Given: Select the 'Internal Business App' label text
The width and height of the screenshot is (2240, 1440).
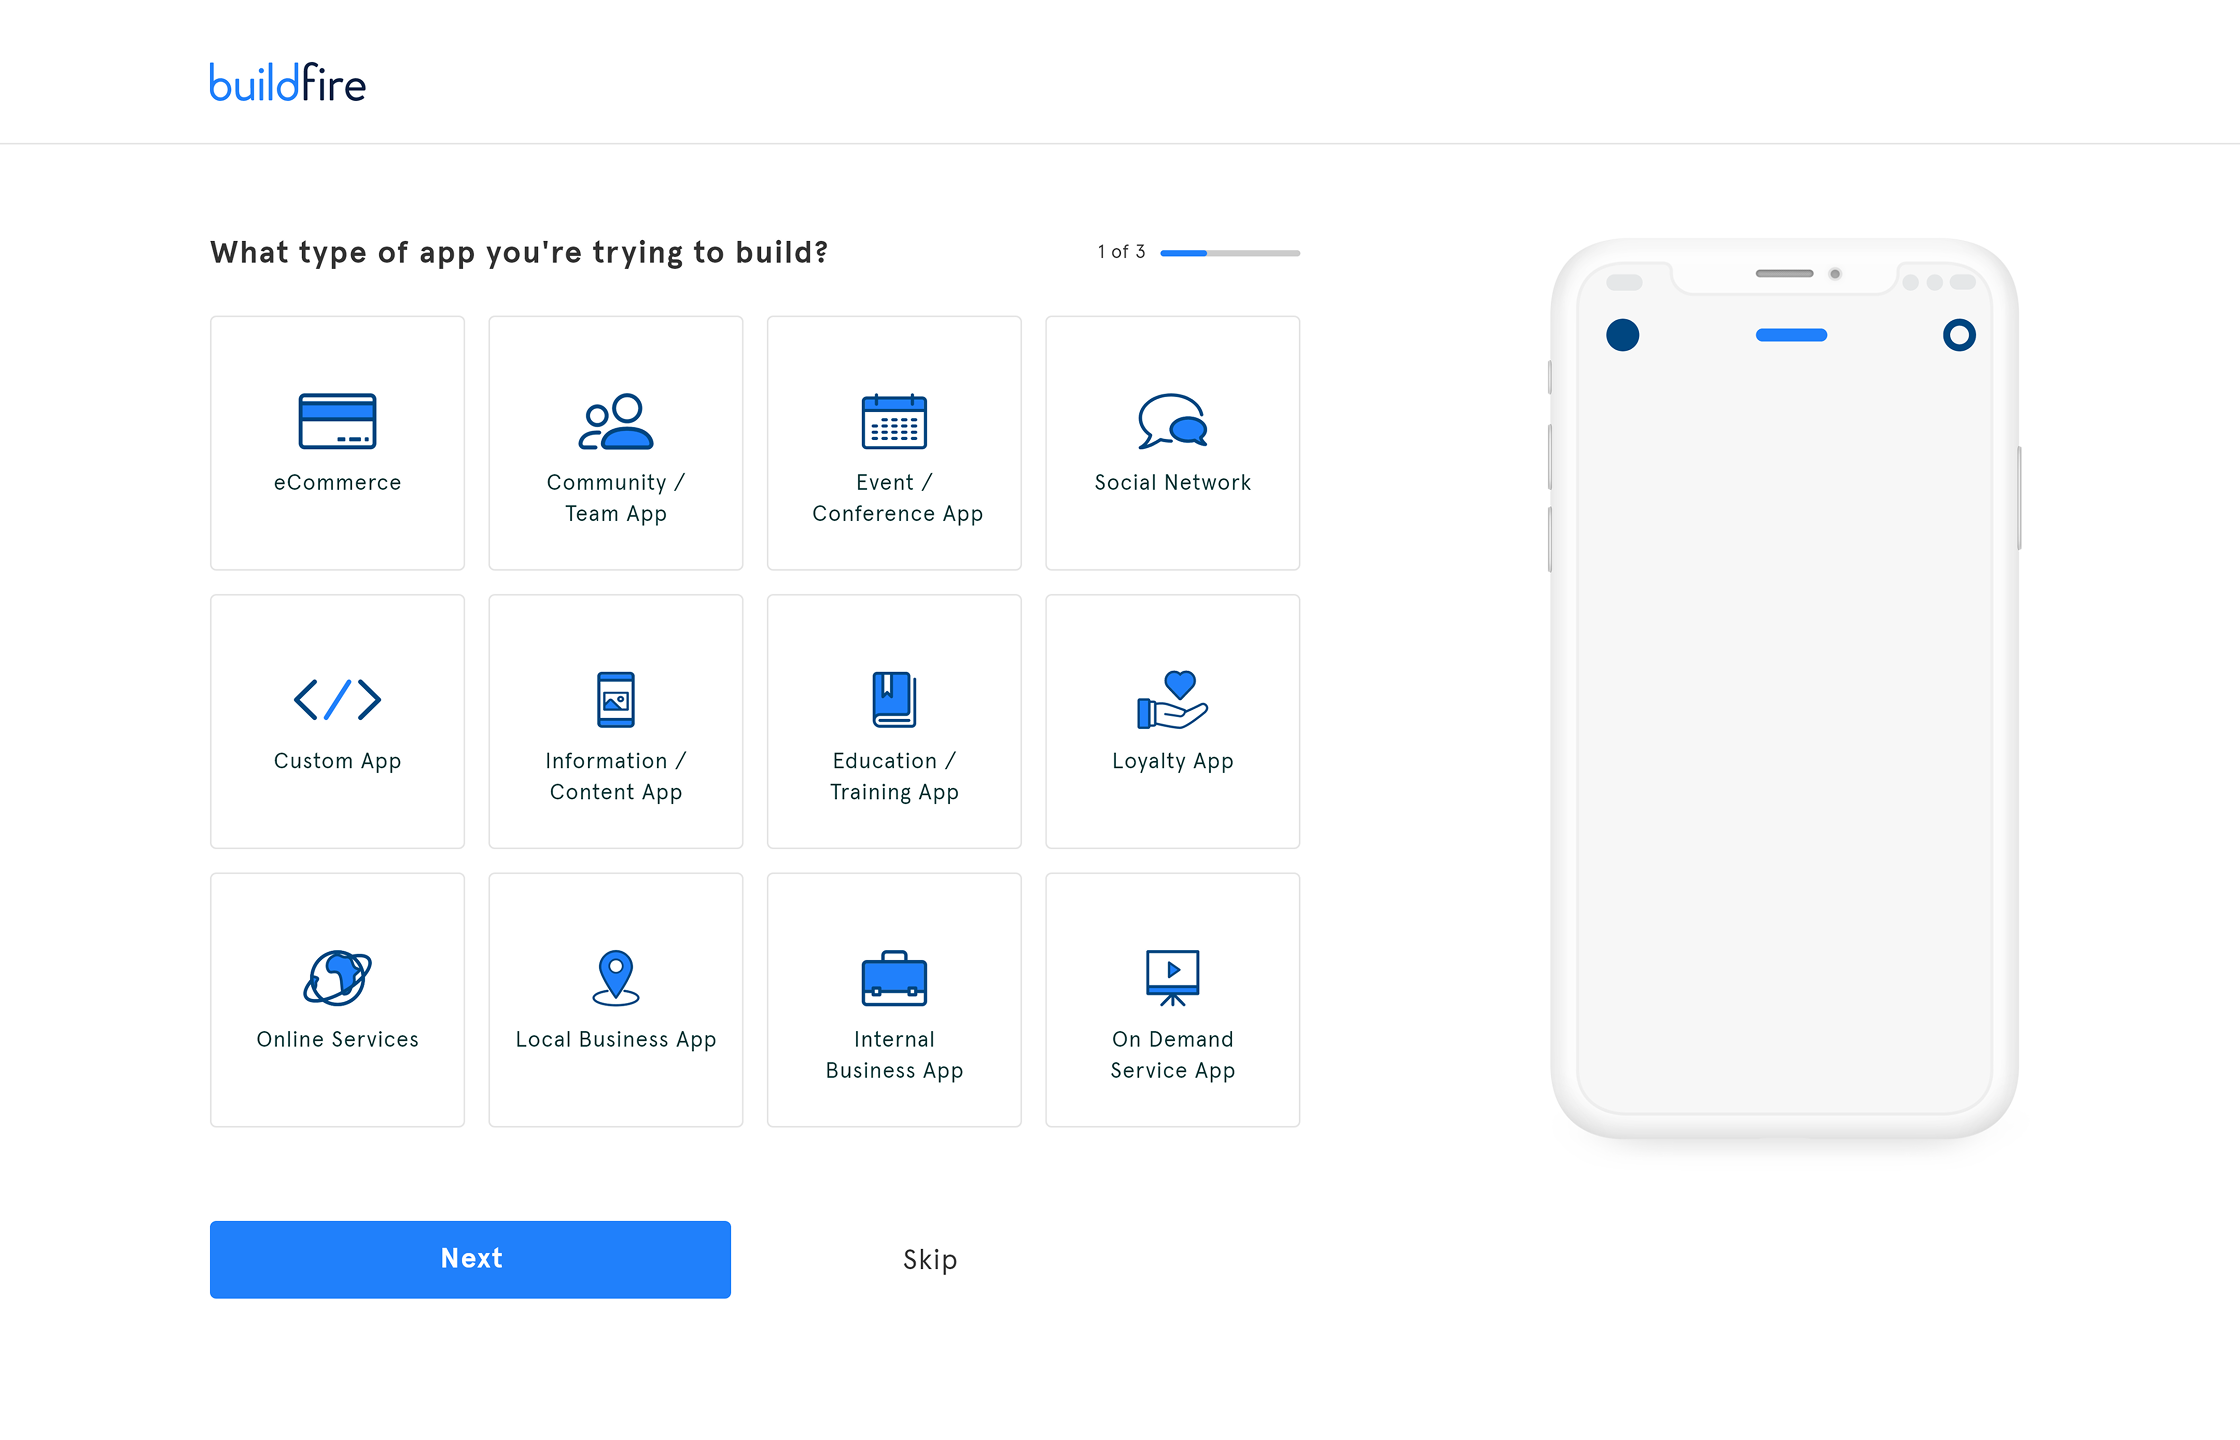Looking at the screenshot, I should pos(894,1054).
